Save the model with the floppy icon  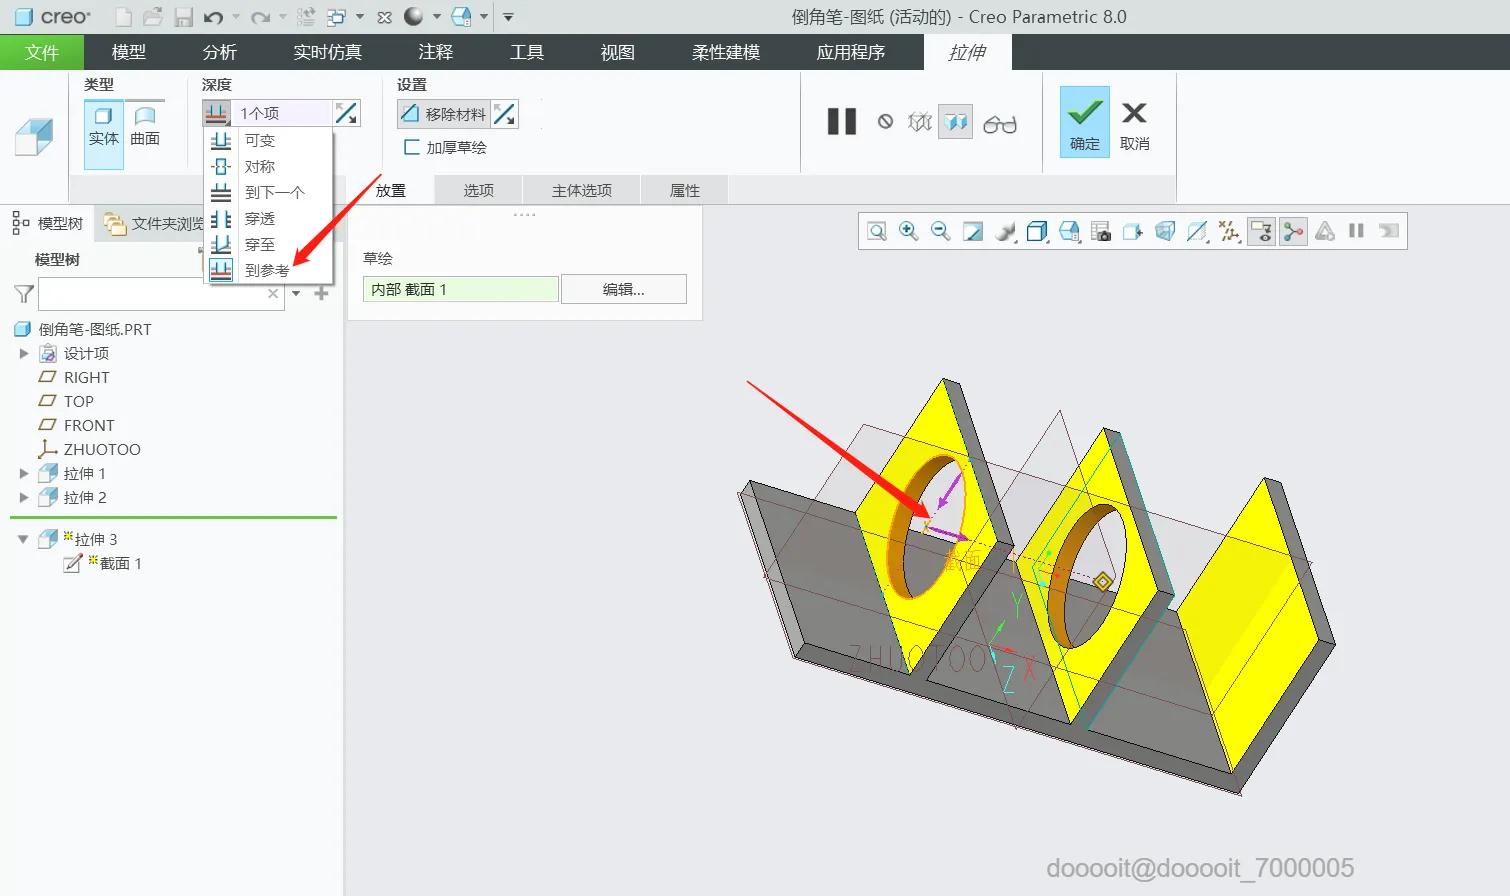[183, 17]
